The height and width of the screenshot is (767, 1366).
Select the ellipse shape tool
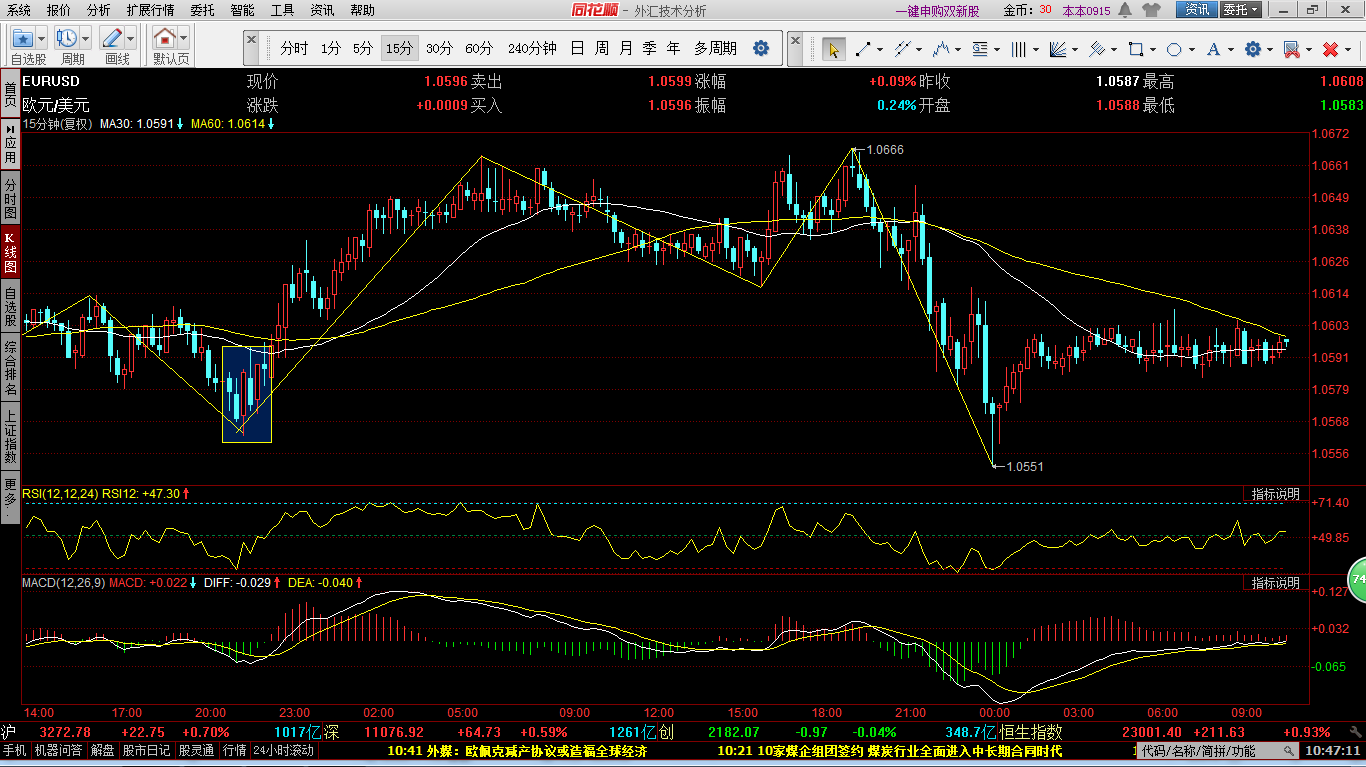pyautogui.click(x=1174, y=49)
